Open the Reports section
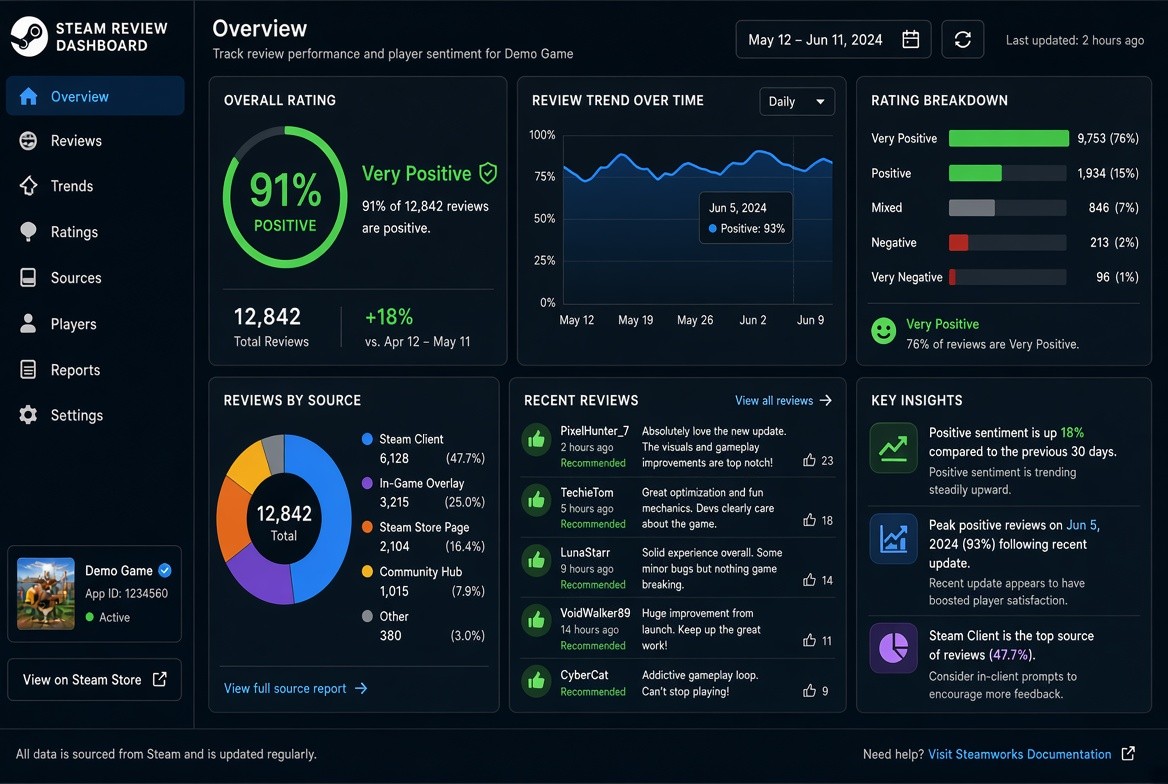Viewport: 1168px width, 784px height. (95, 370)
